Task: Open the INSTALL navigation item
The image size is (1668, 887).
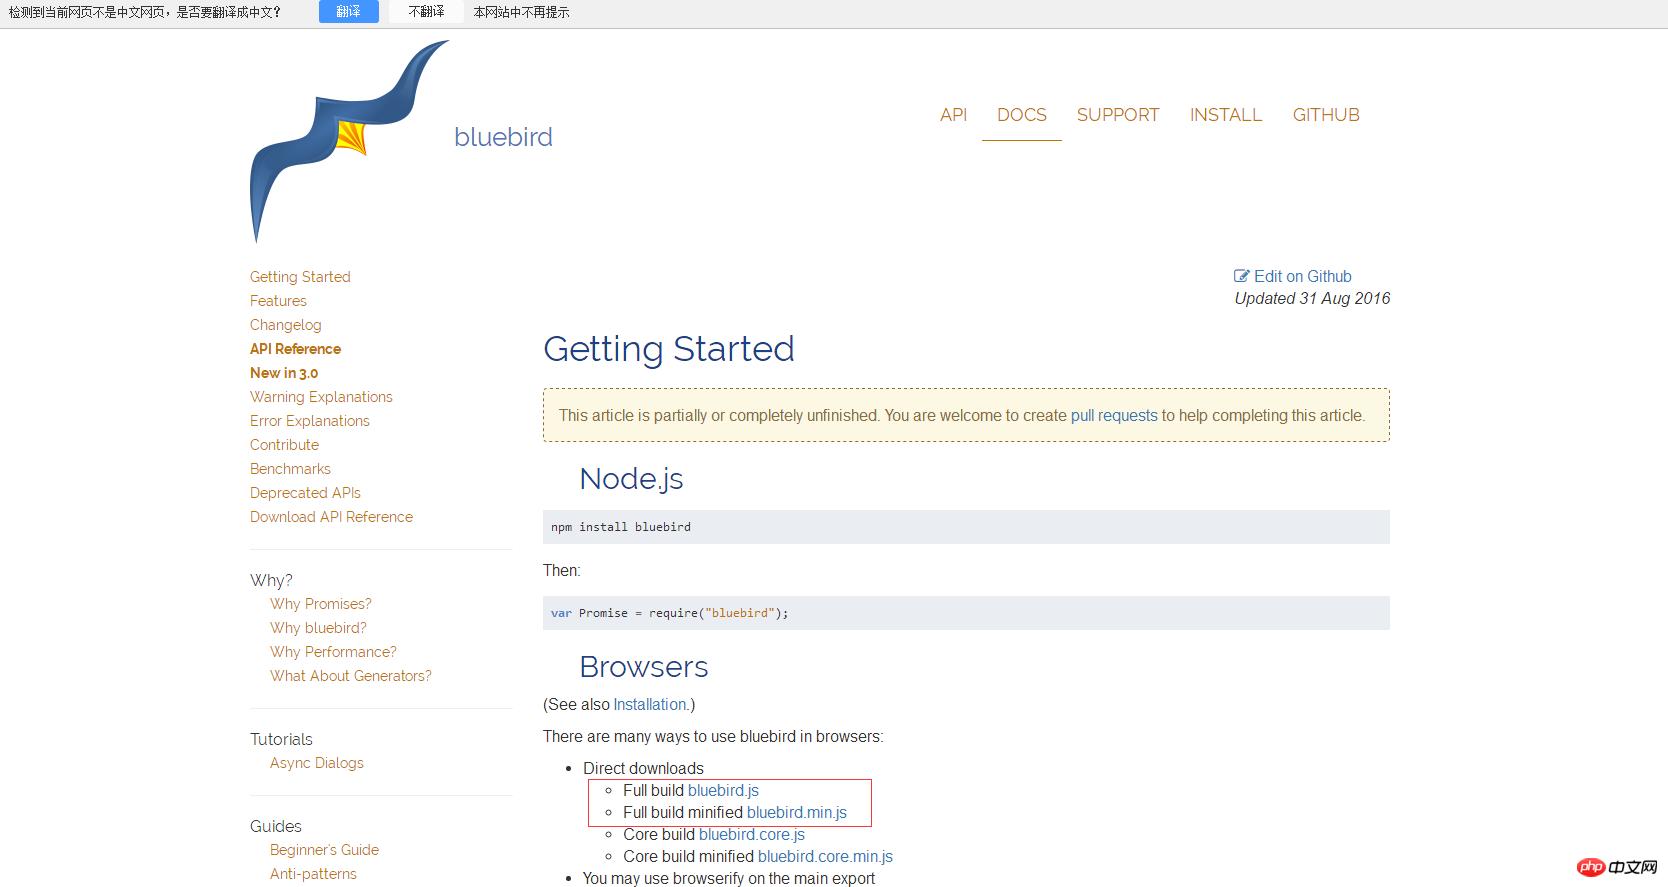Action: (1225, 115)
